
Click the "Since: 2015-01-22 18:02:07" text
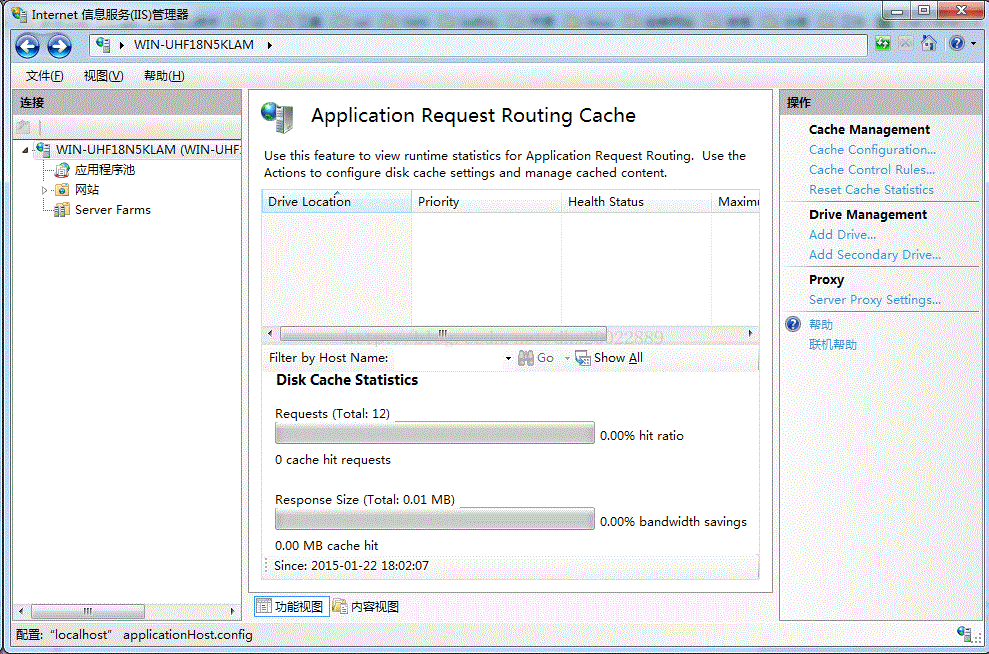coord(351,566)
